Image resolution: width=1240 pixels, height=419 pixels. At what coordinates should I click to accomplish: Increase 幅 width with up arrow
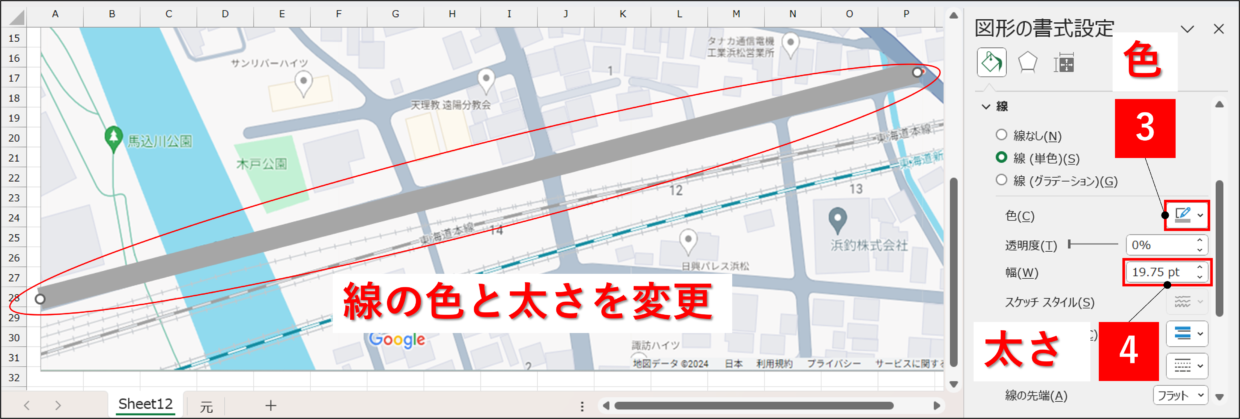click(1201, 267)
